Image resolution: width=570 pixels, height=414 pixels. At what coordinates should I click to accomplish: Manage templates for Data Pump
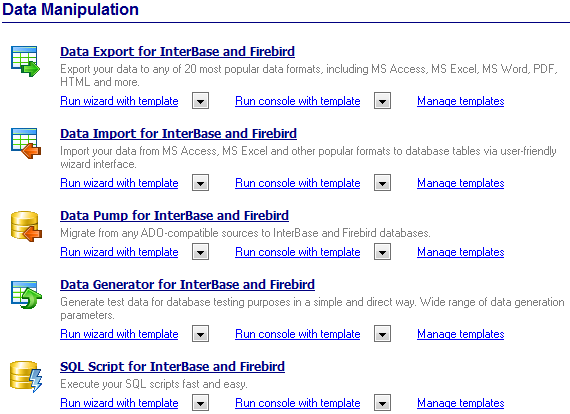pos(461,252)
